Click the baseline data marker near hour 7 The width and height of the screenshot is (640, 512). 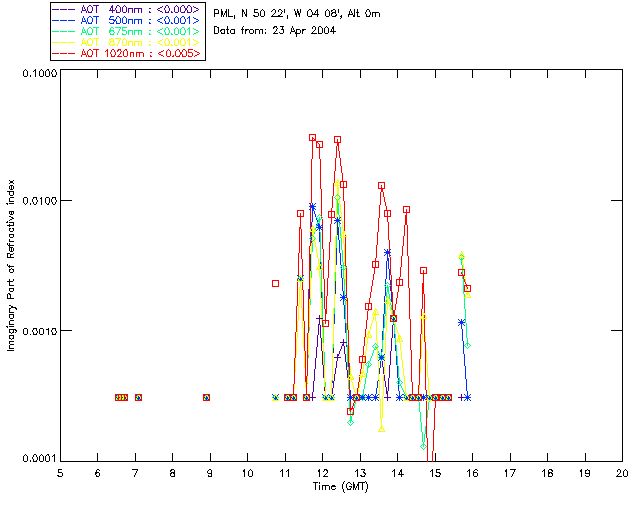[x=138, y=397]
